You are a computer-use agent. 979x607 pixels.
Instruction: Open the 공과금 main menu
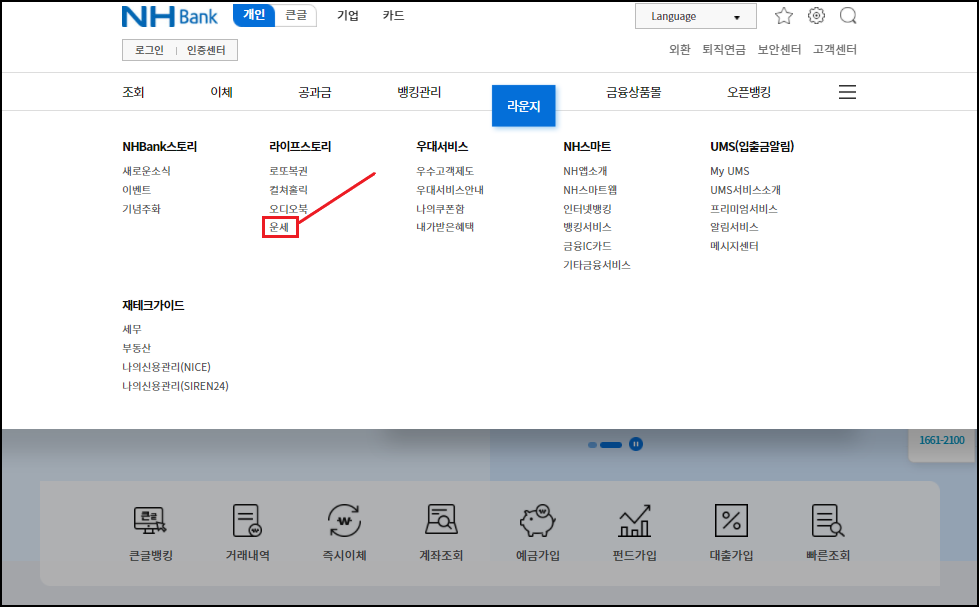[x=315, y=92]
